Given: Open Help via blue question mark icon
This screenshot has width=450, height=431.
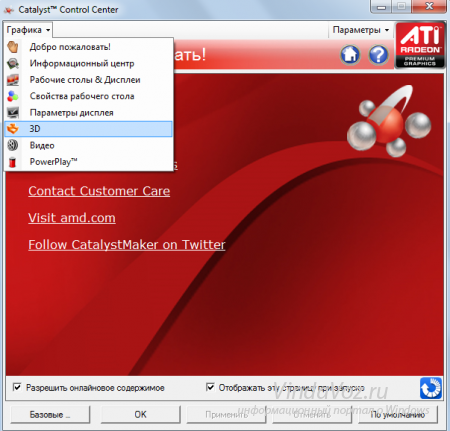Looking at the screenshot, I should [378, 55].
